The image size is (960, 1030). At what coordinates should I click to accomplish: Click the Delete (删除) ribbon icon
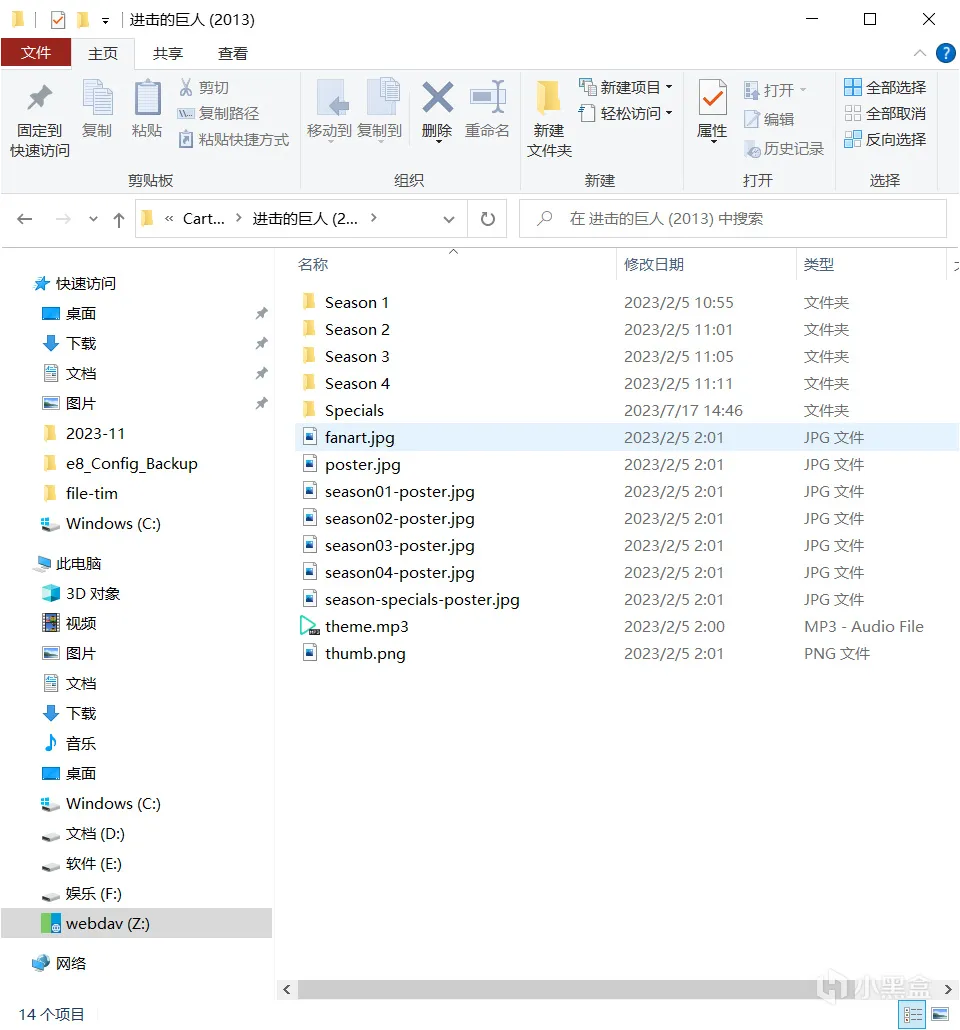[437, 110]
